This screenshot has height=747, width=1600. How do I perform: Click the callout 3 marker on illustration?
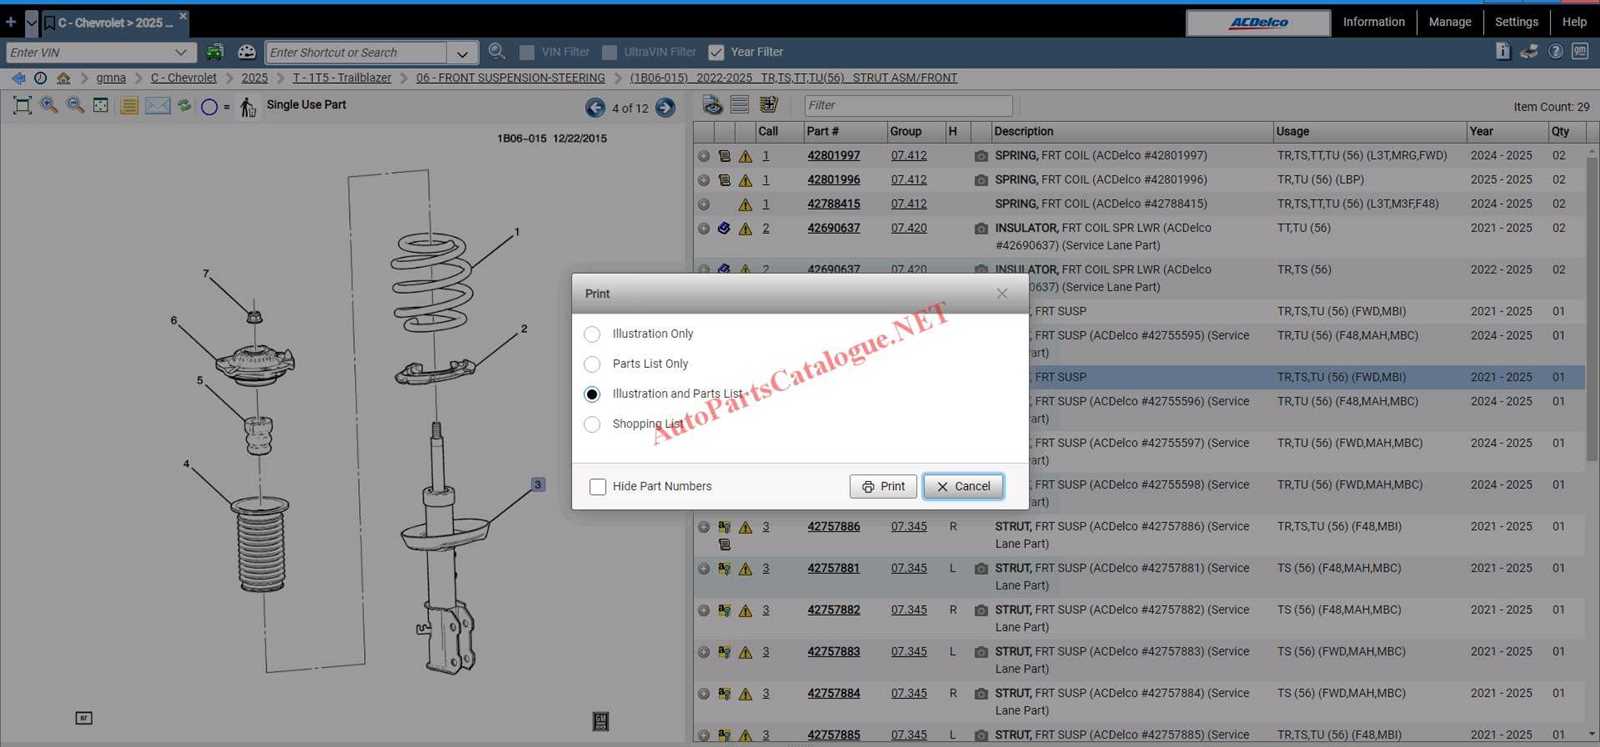[538, 485]
